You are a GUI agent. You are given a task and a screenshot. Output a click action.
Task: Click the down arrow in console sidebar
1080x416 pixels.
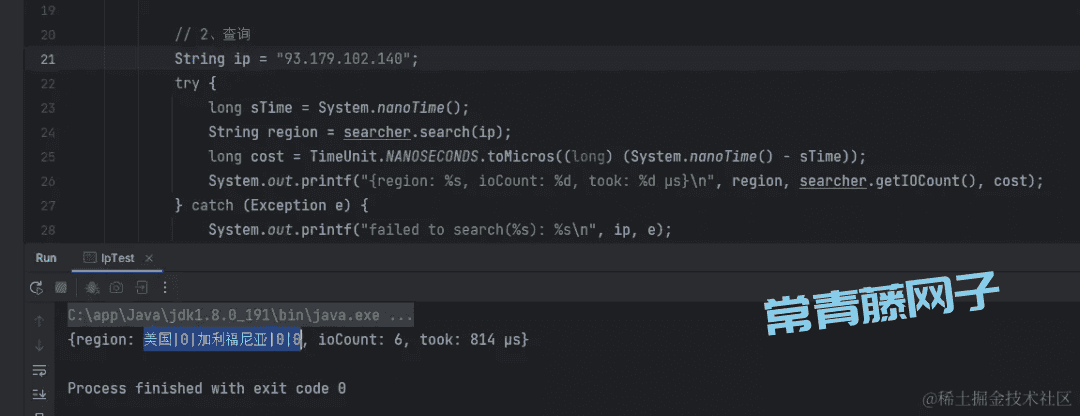click(x=39, y=345)
